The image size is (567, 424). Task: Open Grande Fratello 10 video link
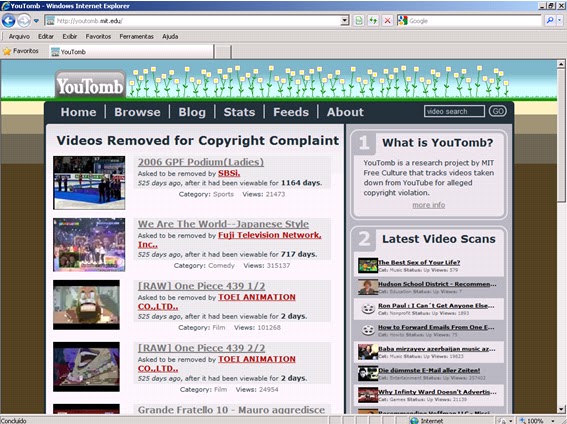[x=231, y=410]
